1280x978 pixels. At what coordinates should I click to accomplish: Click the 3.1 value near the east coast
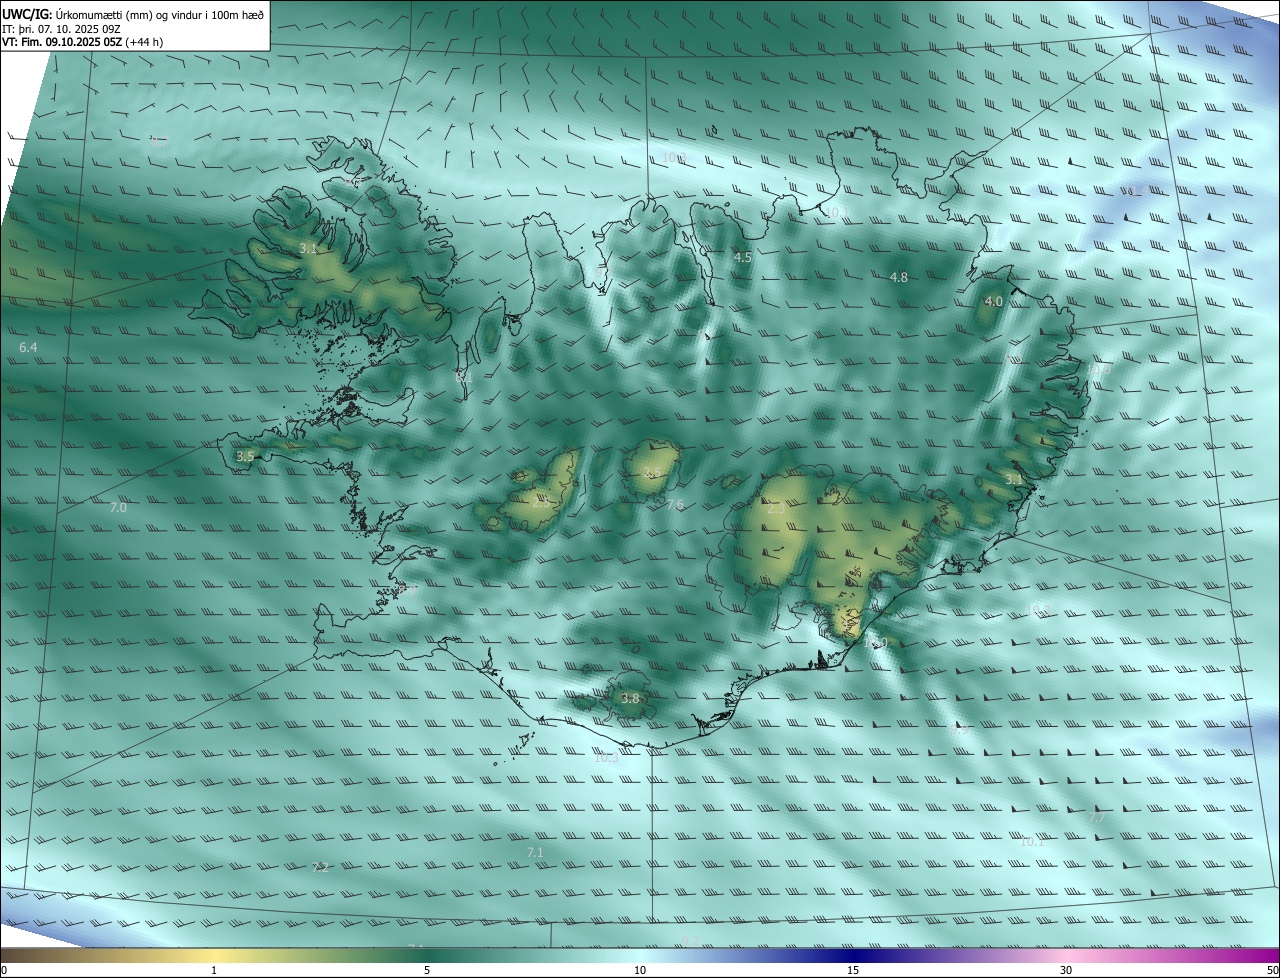pos(1014,480)
